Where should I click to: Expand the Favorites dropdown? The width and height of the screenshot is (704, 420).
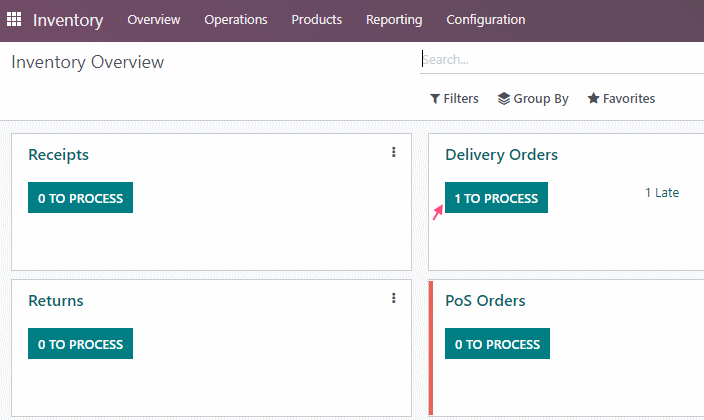[x=621, y=98]
